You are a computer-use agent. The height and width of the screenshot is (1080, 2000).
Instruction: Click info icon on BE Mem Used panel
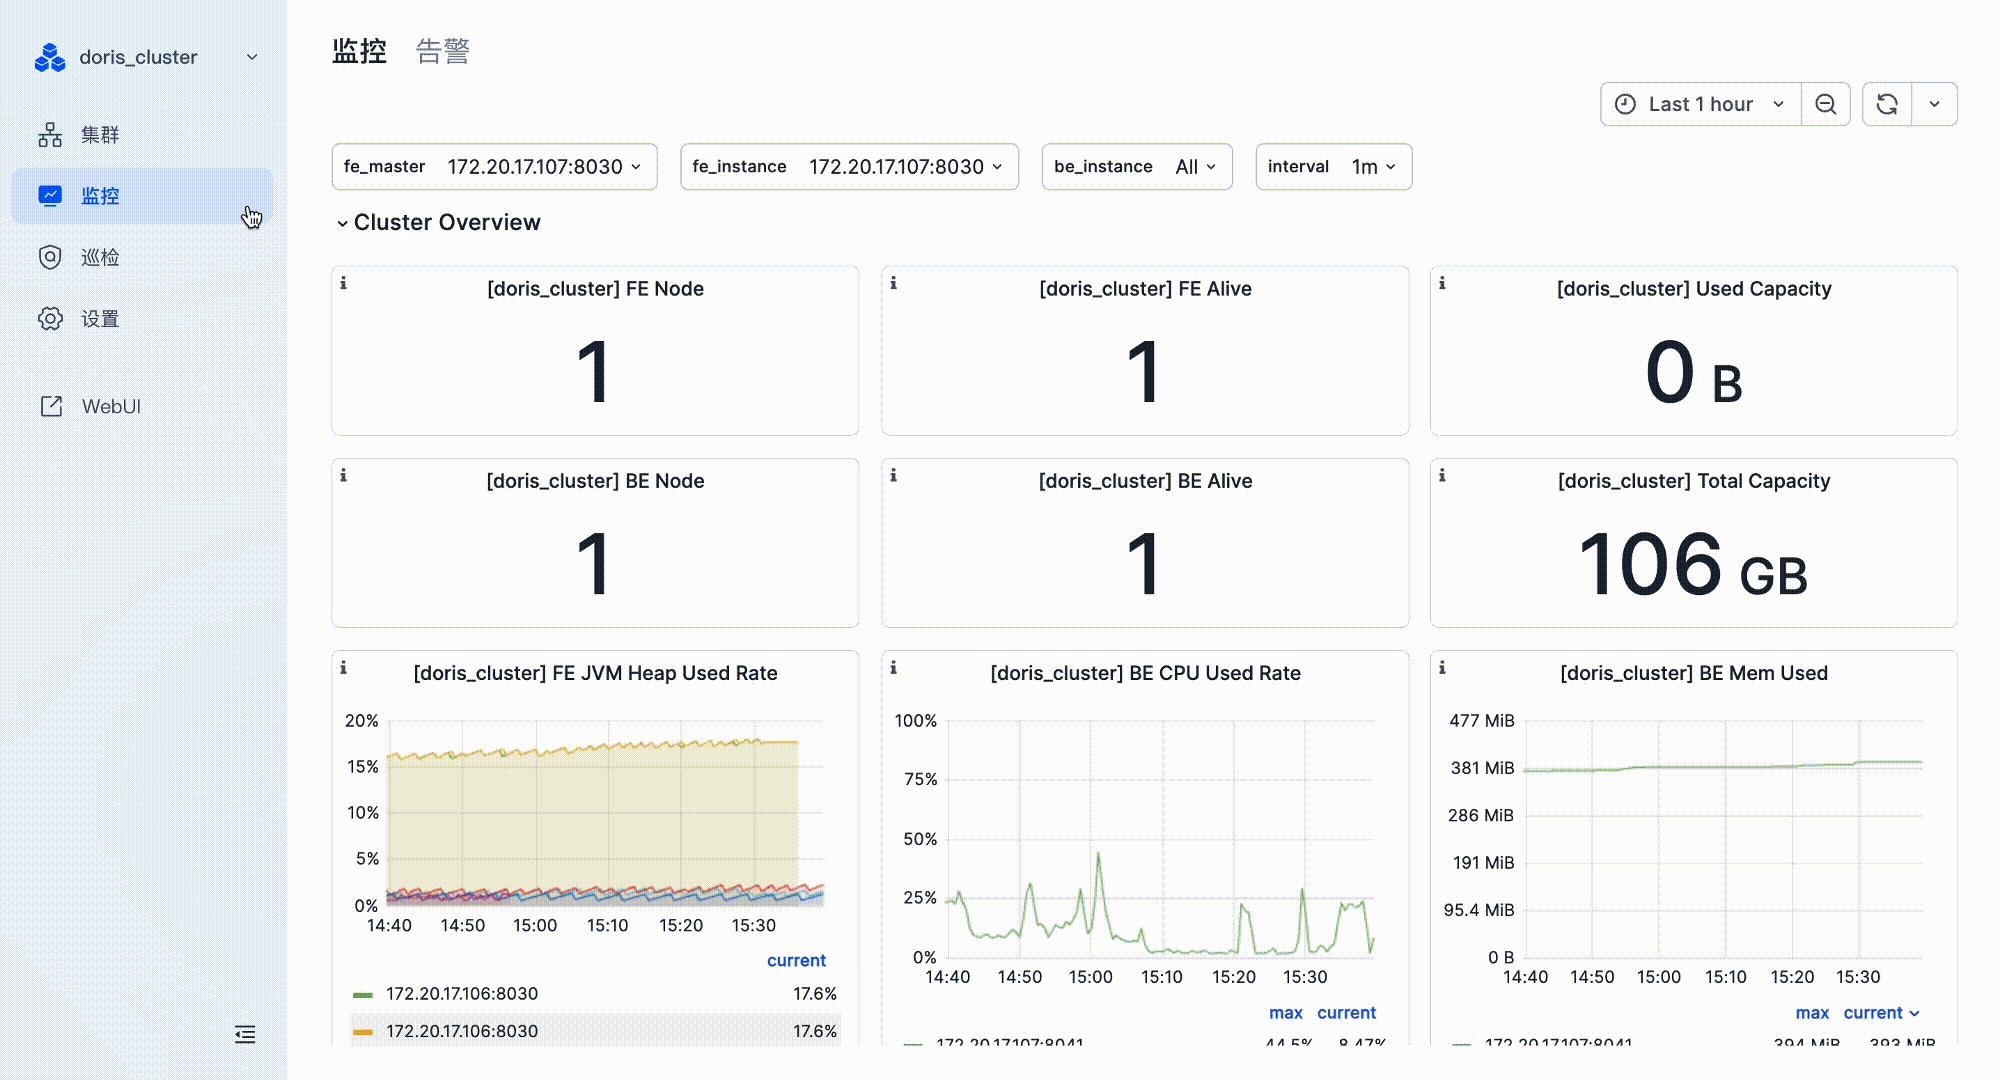click(x=1442, y=667)
